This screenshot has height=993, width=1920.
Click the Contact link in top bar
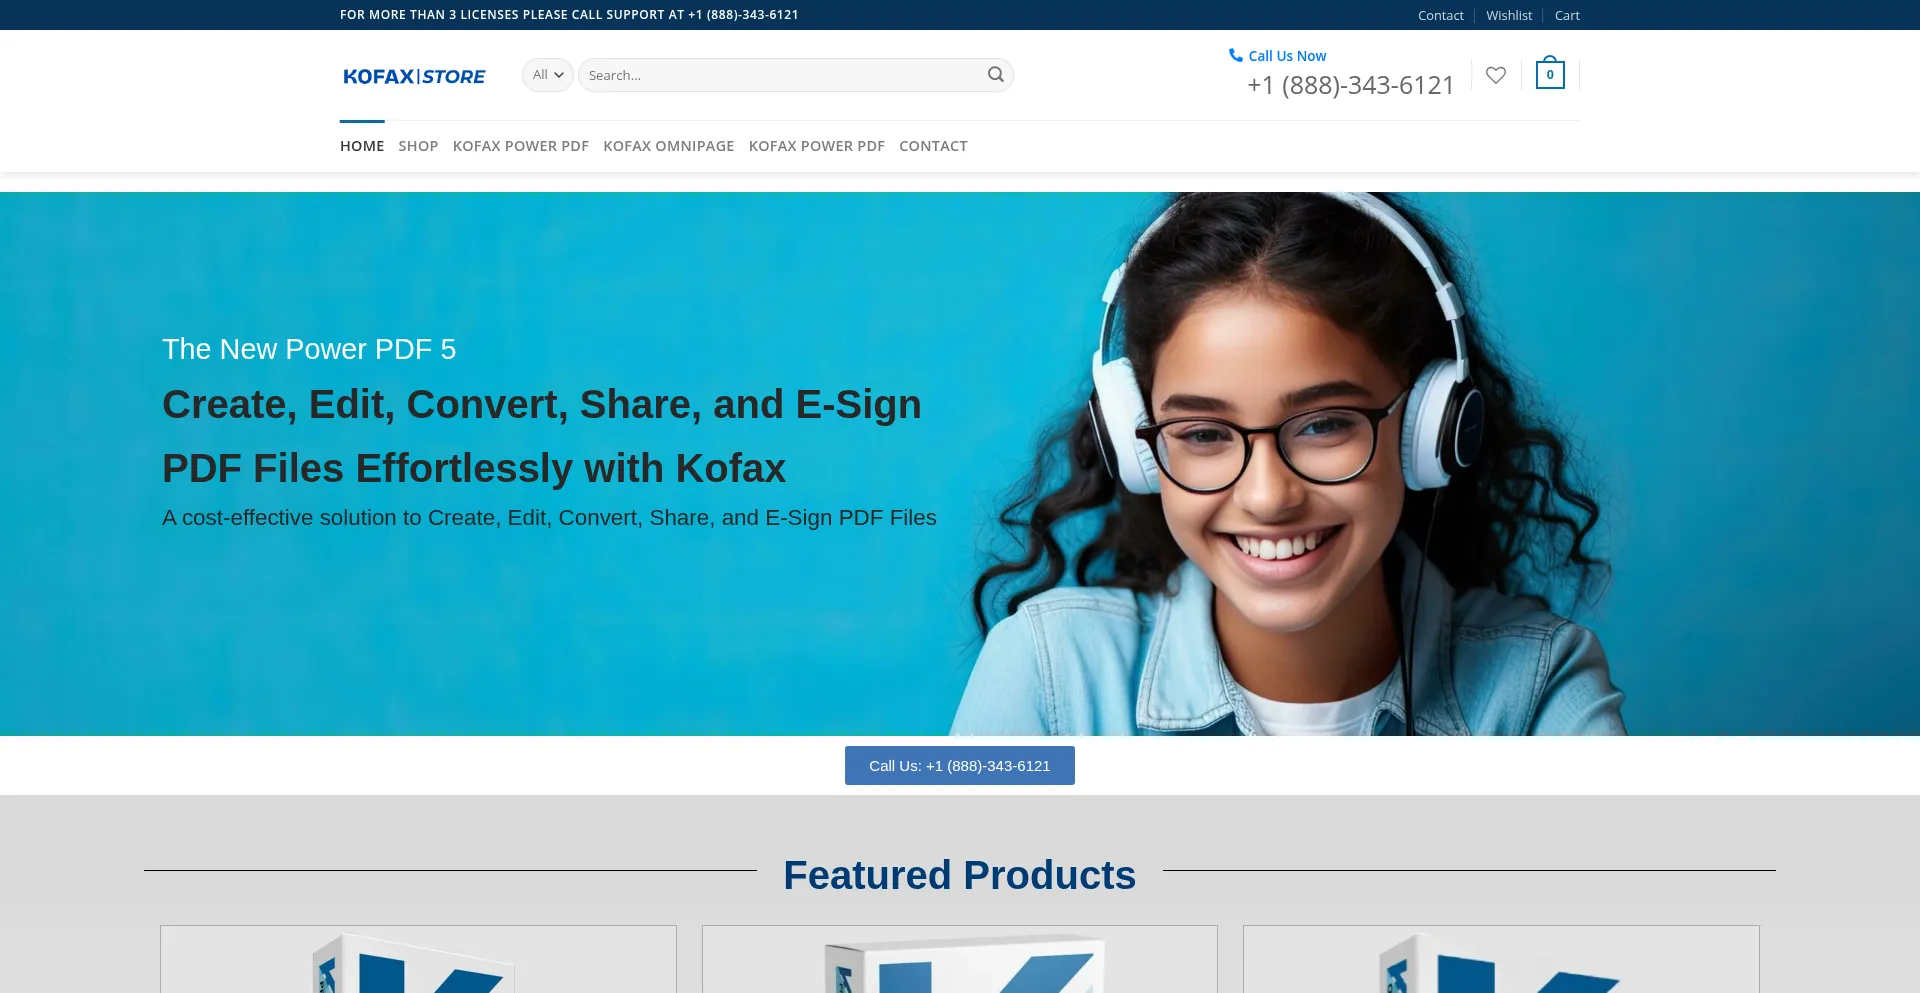(x=1440, y=15)
